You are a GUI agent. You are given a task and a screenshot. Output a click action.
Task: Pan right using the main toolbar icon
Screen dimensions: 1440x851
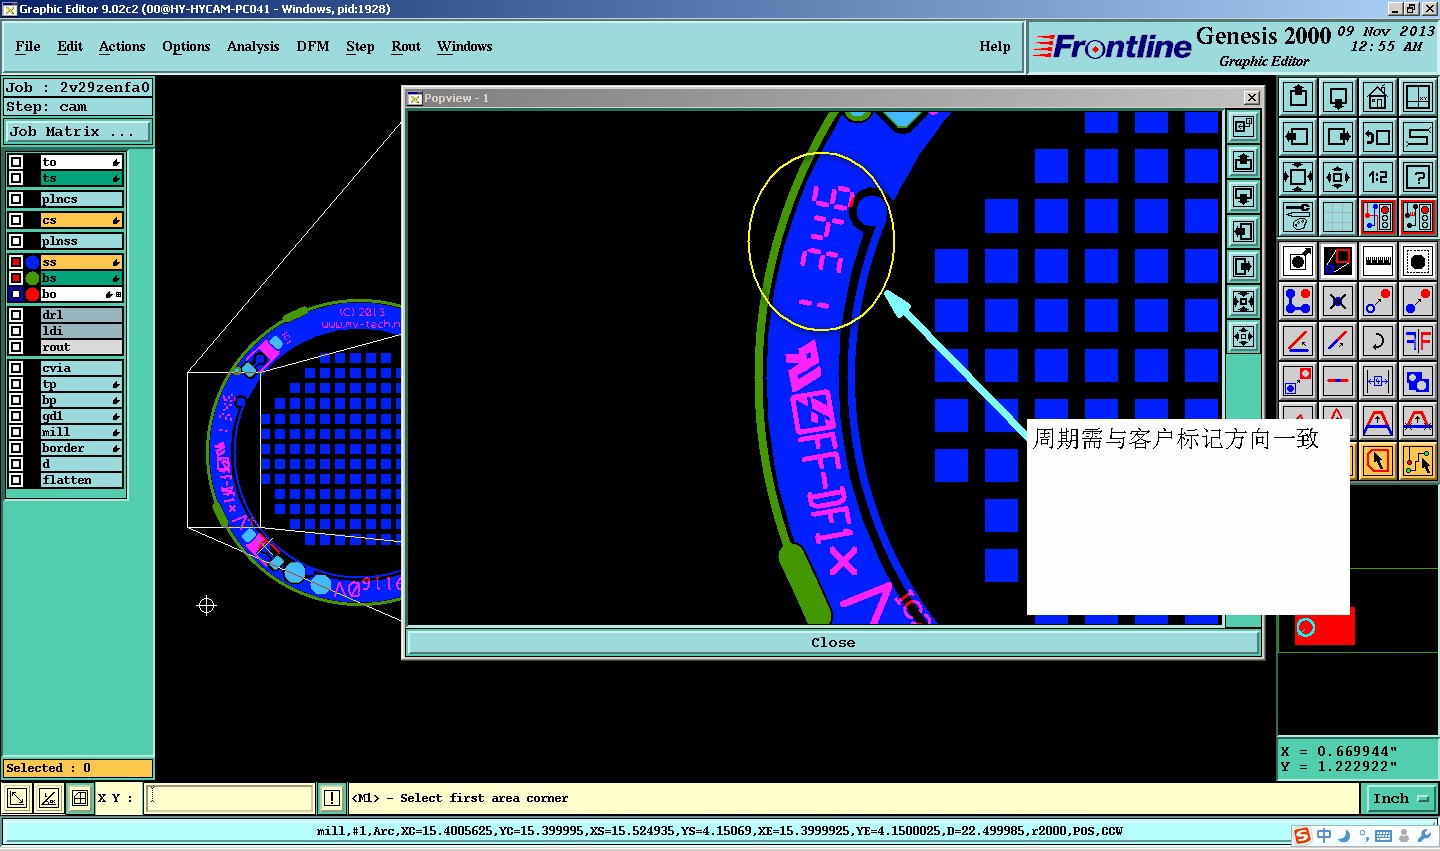(1338, 137)
